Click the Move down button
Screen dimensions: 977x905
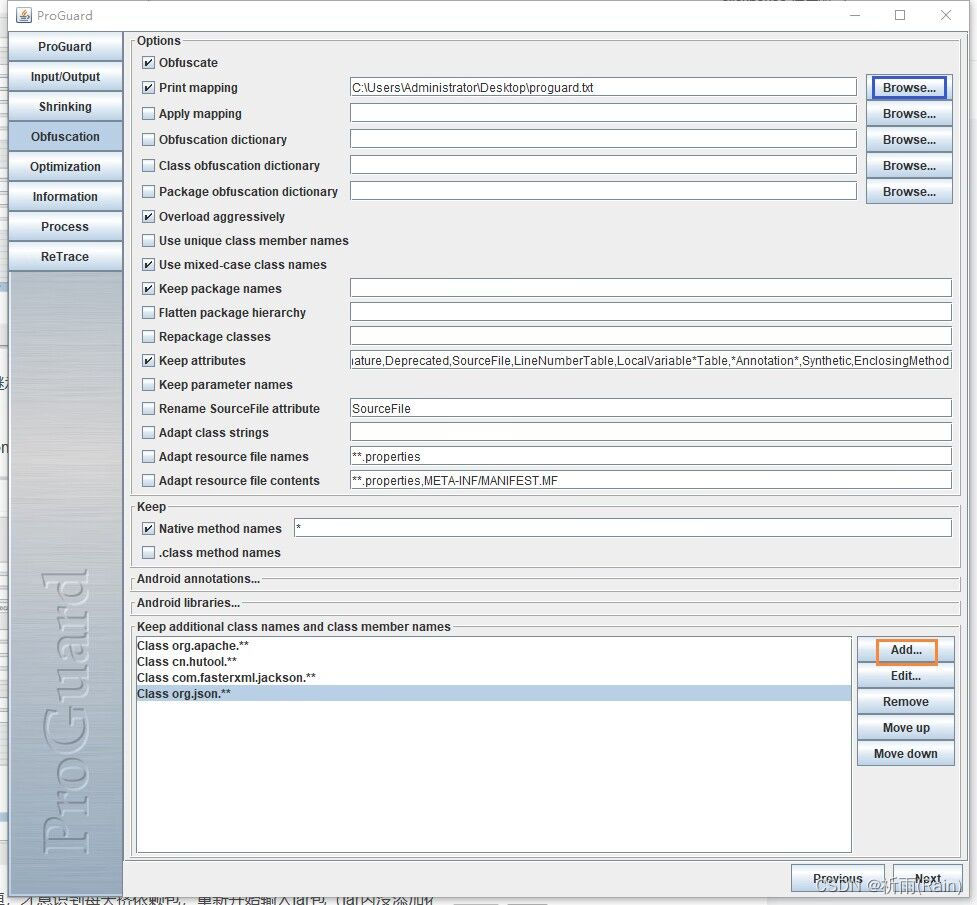[x=906, y=754]
